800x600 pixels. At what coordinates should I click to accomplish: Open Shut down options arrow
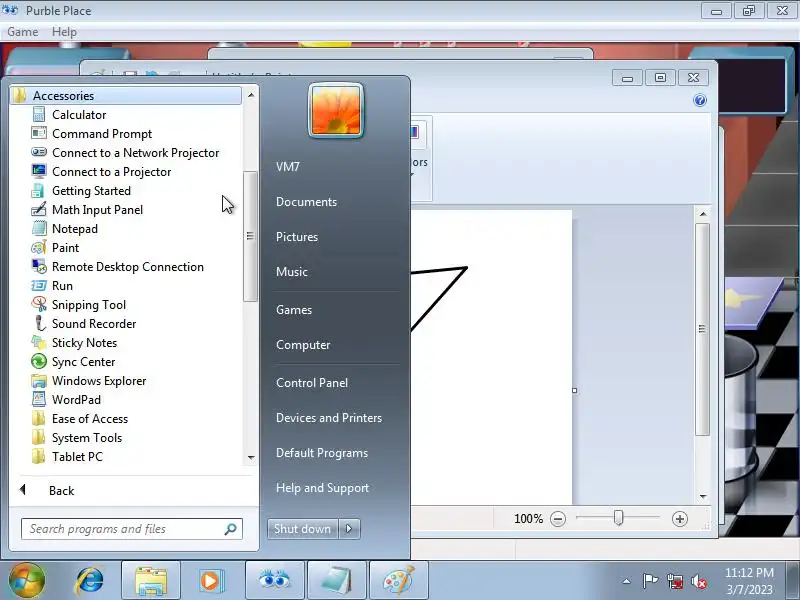click(x=349, y=529)
